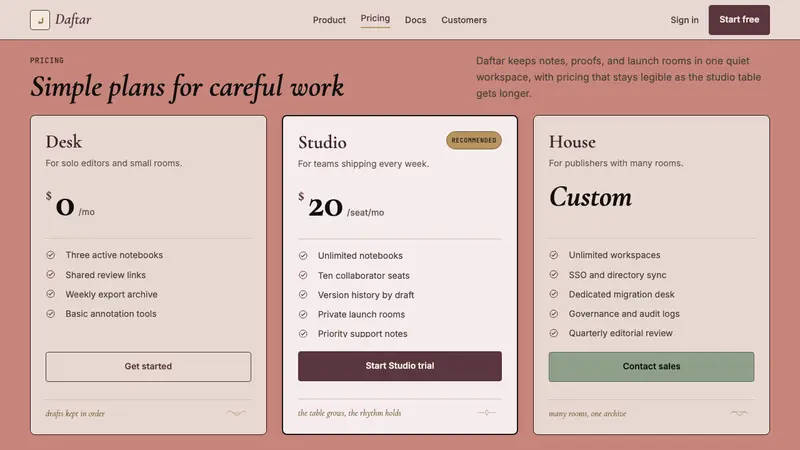Click check icon beside Weekly export archive

(51, 294)
